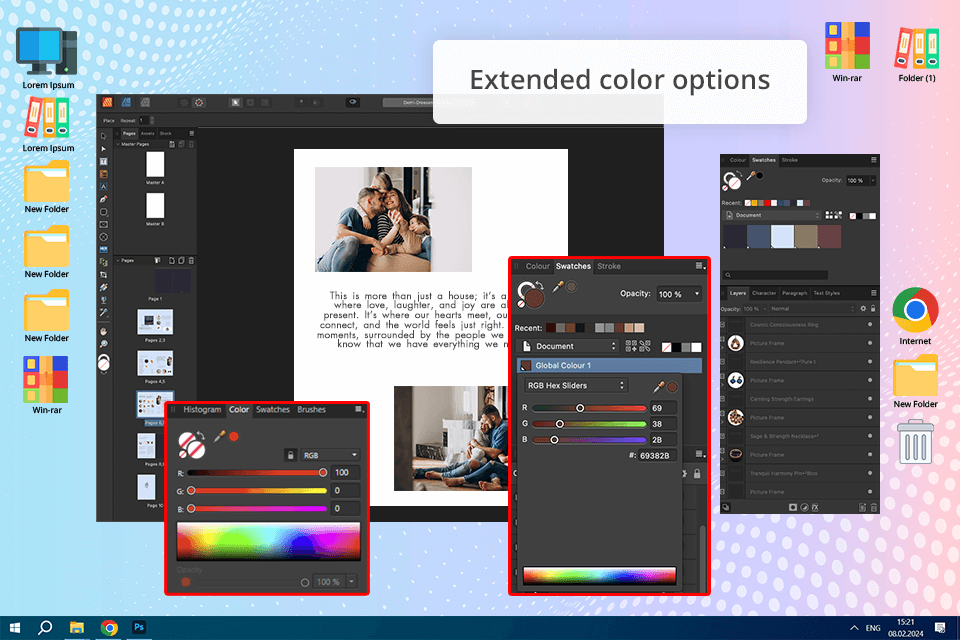Select the Zoom magnifier tool in the left toolbar

click(x=103, y=344)
